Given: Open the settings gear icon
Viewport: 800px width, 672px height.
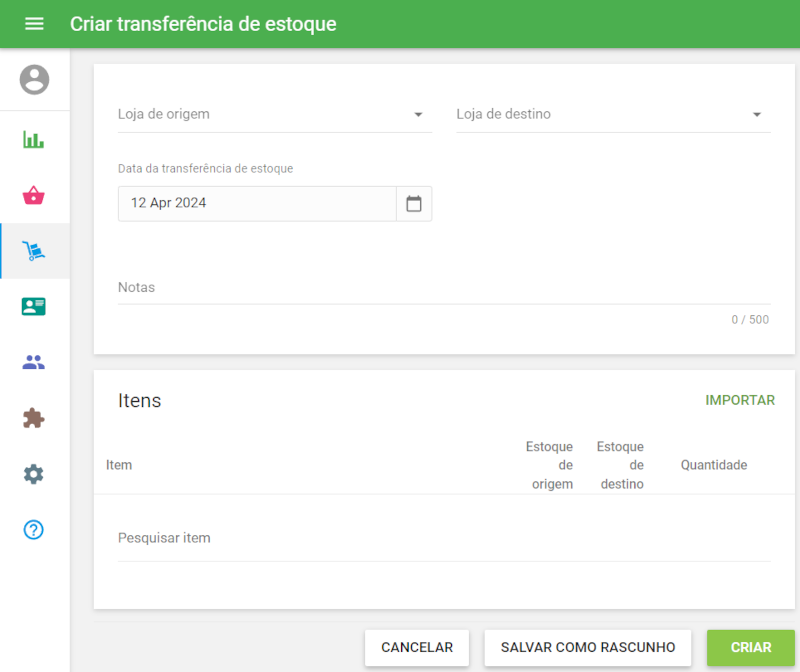Looking at the screenshot, I should (x=34, y=474).
